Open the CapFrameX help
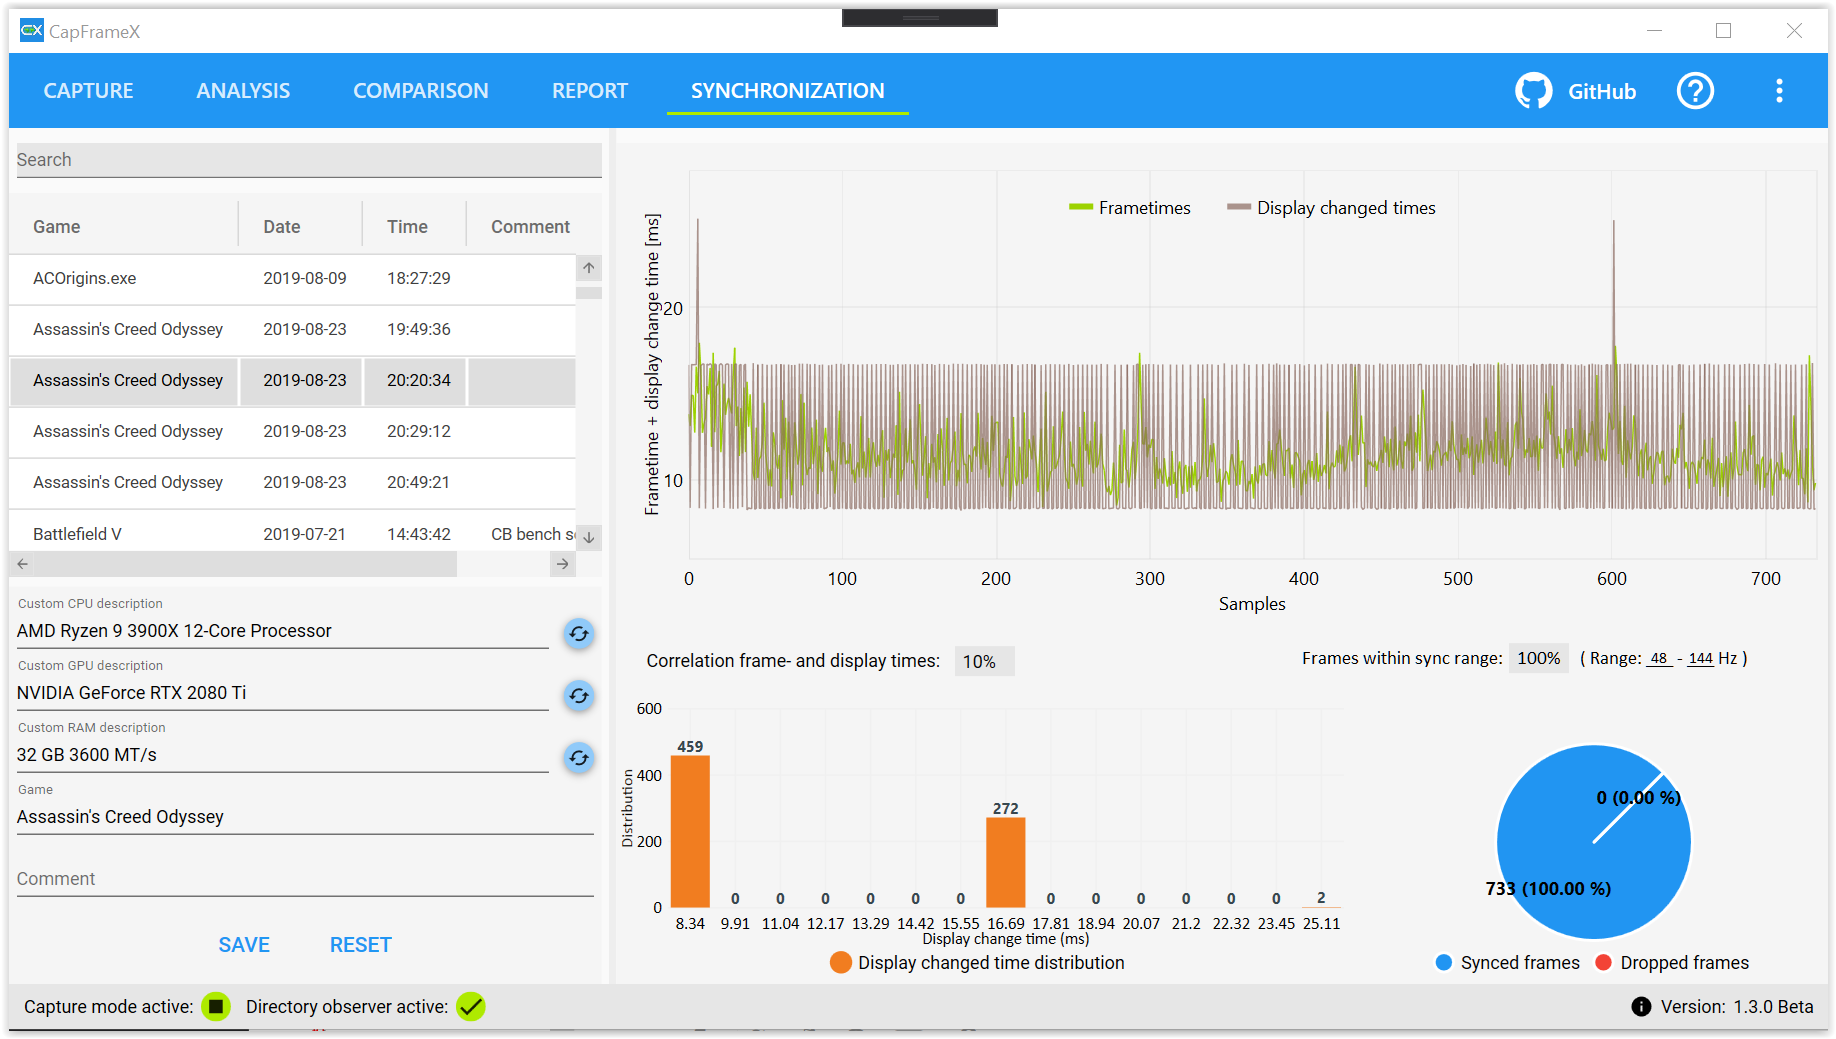Viewport: 1836px width, 1039px height. 1695,90
